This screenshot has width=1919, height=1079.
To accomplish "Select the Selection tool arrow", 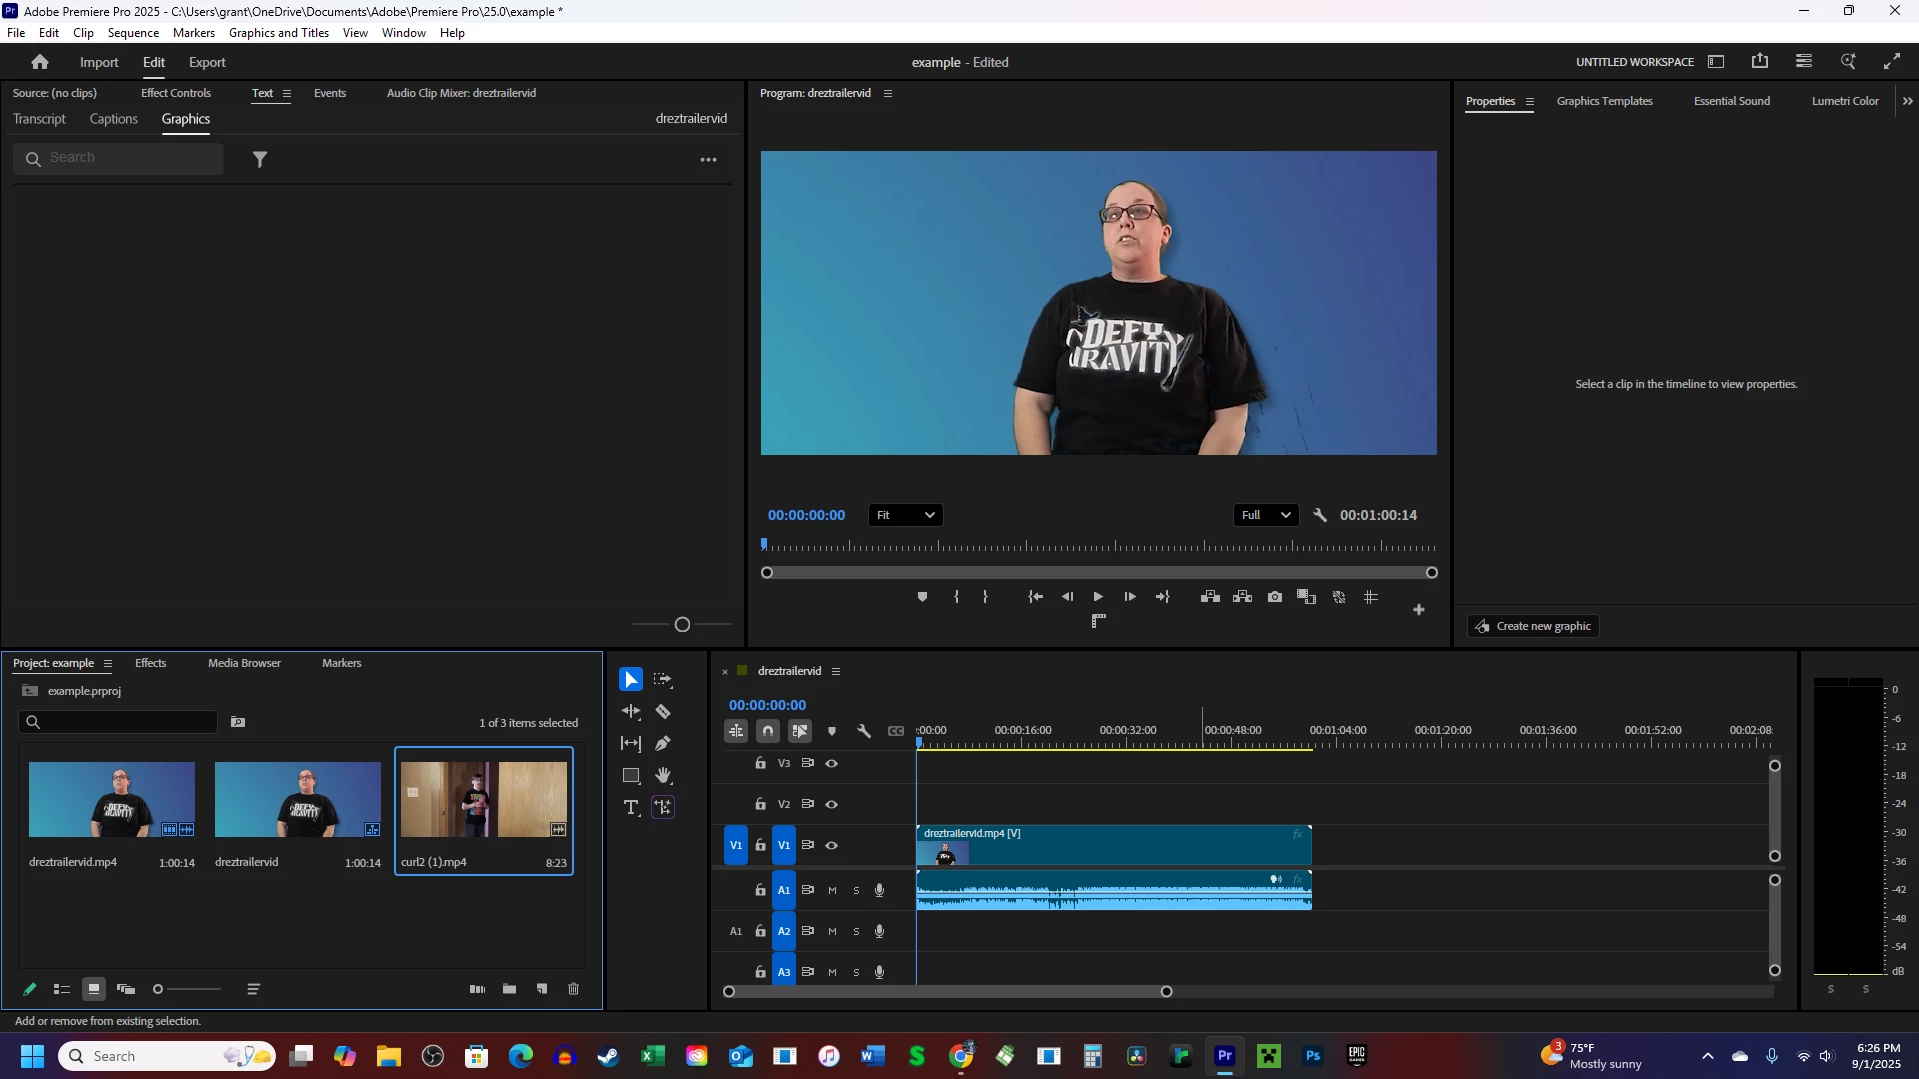I will pyautogui.click(x=631, y=680).
